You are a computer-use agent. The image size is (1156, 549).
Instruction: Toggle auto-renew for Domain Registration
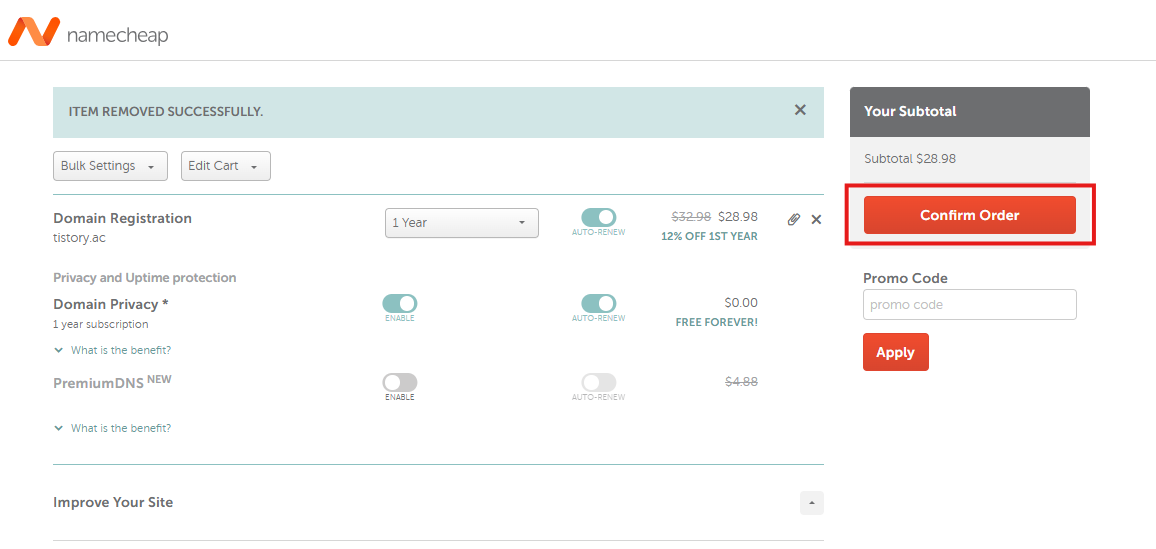pos(599,217)
